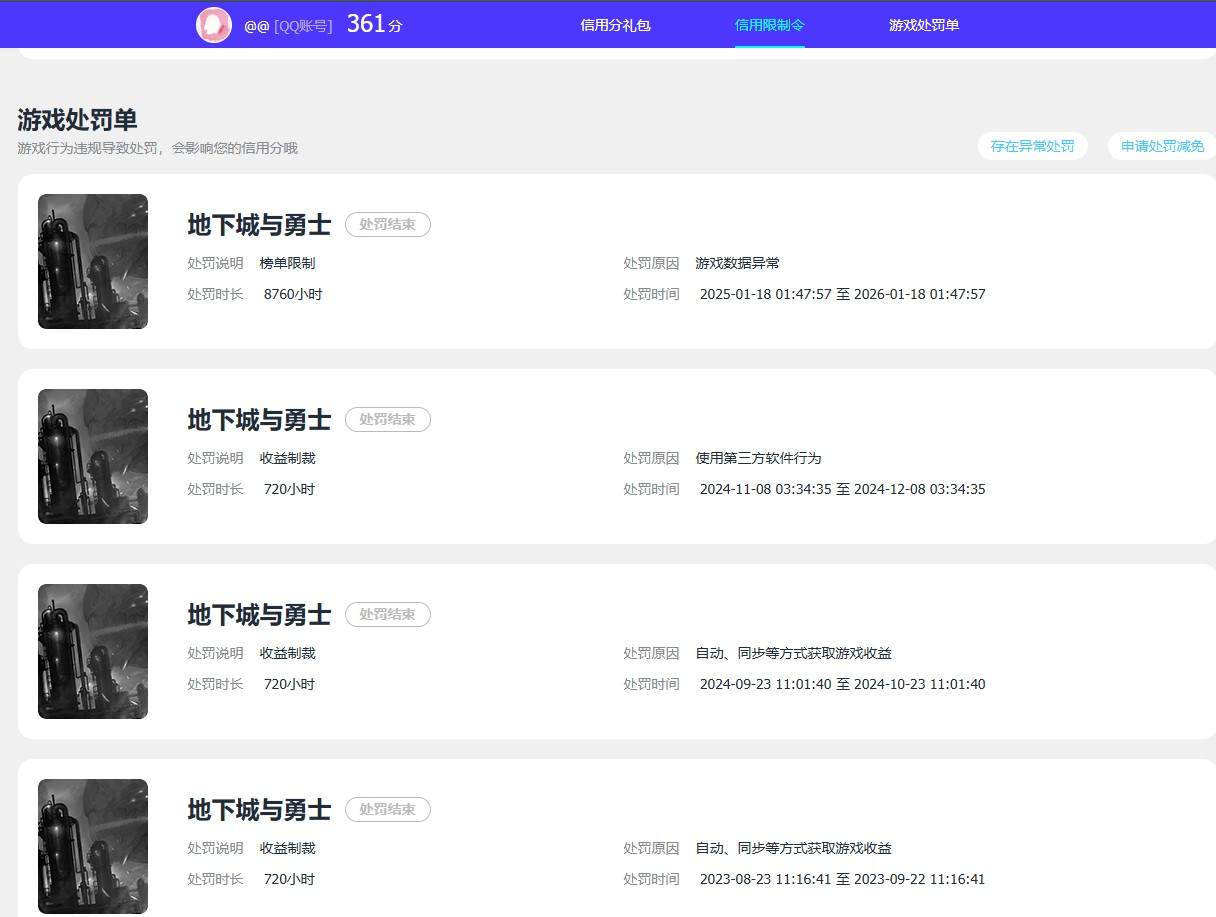
Task: Open the 信用分礼包 tab
Action: click(x=615, y=25)
